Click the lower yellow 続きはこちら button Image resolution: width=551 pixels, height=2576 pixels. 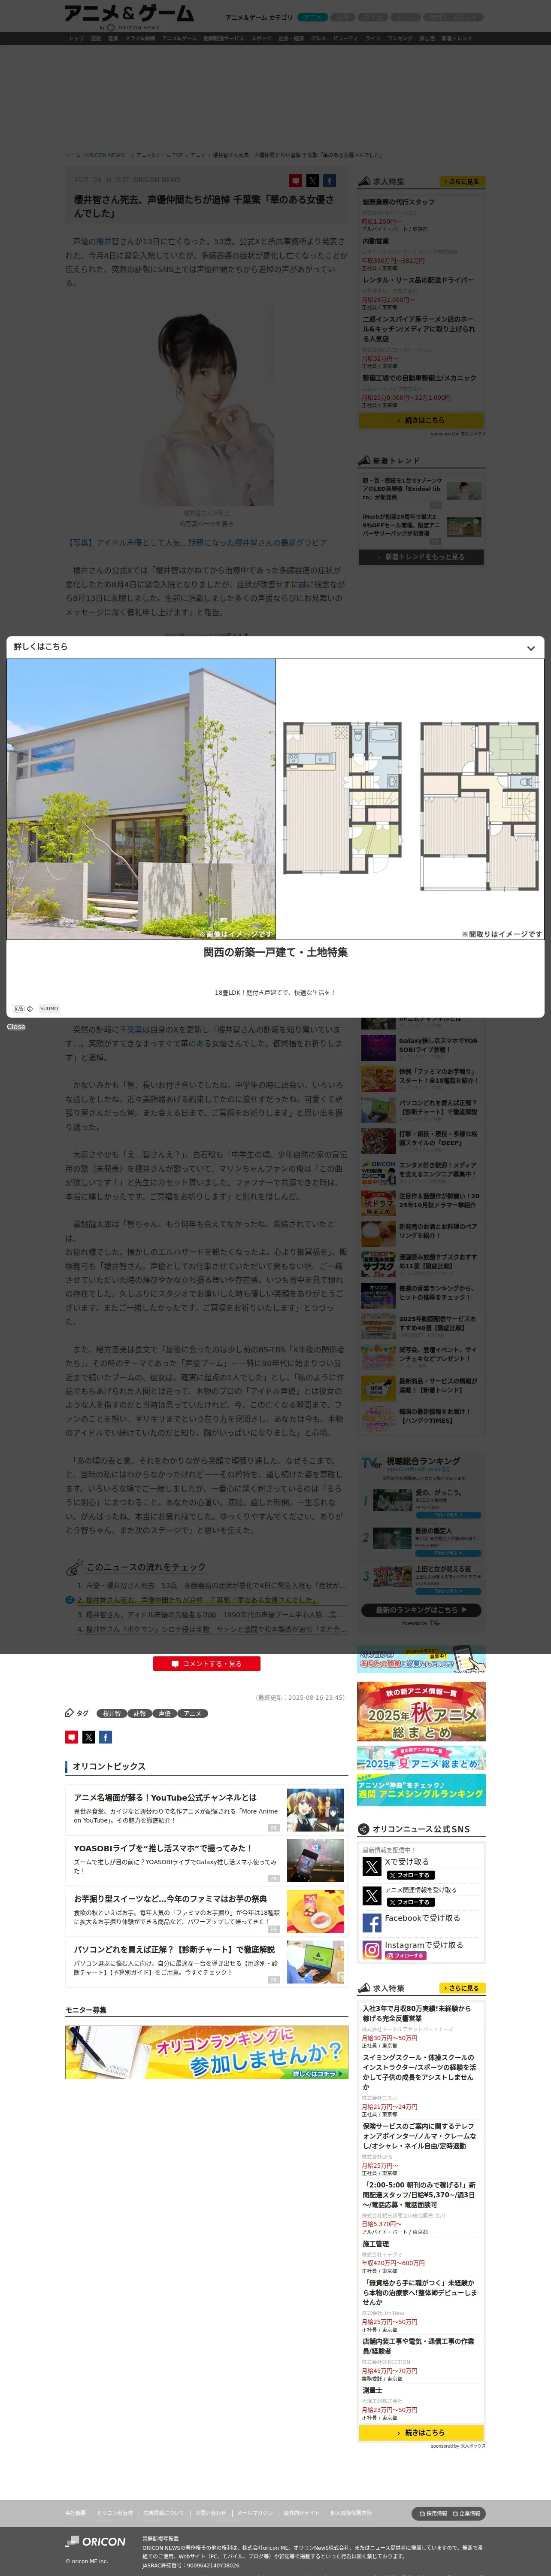click(x=421, y=2432)
